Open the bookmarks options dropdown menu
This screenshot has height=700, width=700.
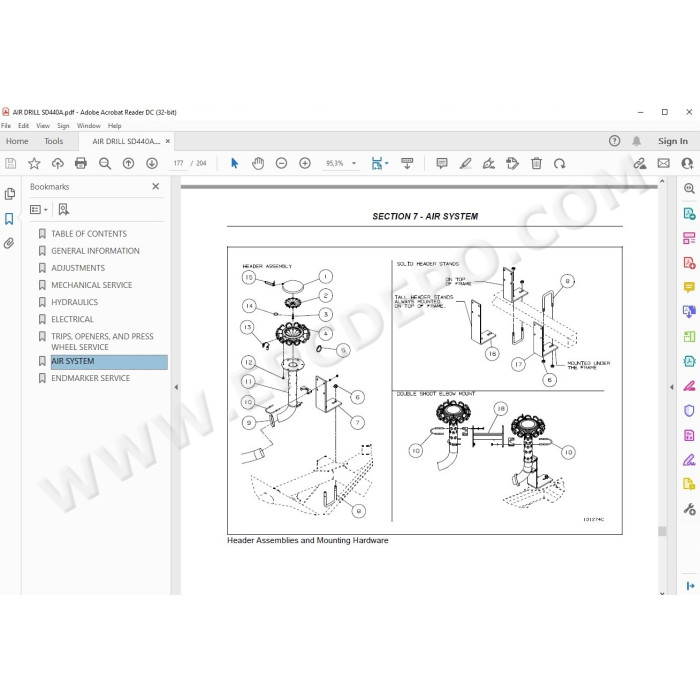coord(39,209)
